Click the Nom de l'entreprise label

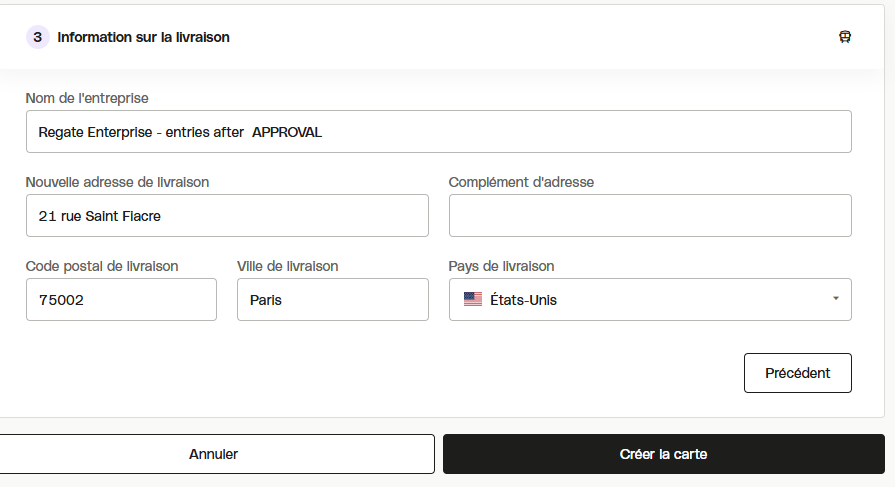tap(87, 98)
